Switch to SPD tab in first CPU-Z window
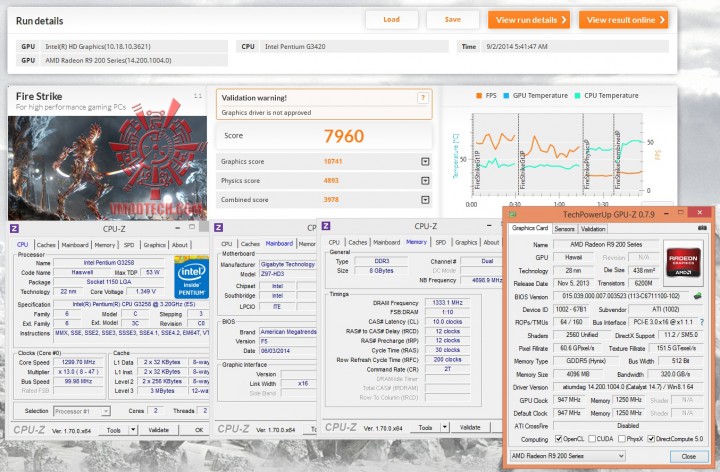The width and height of the screenshot is (720, 472). click(129, 245)
